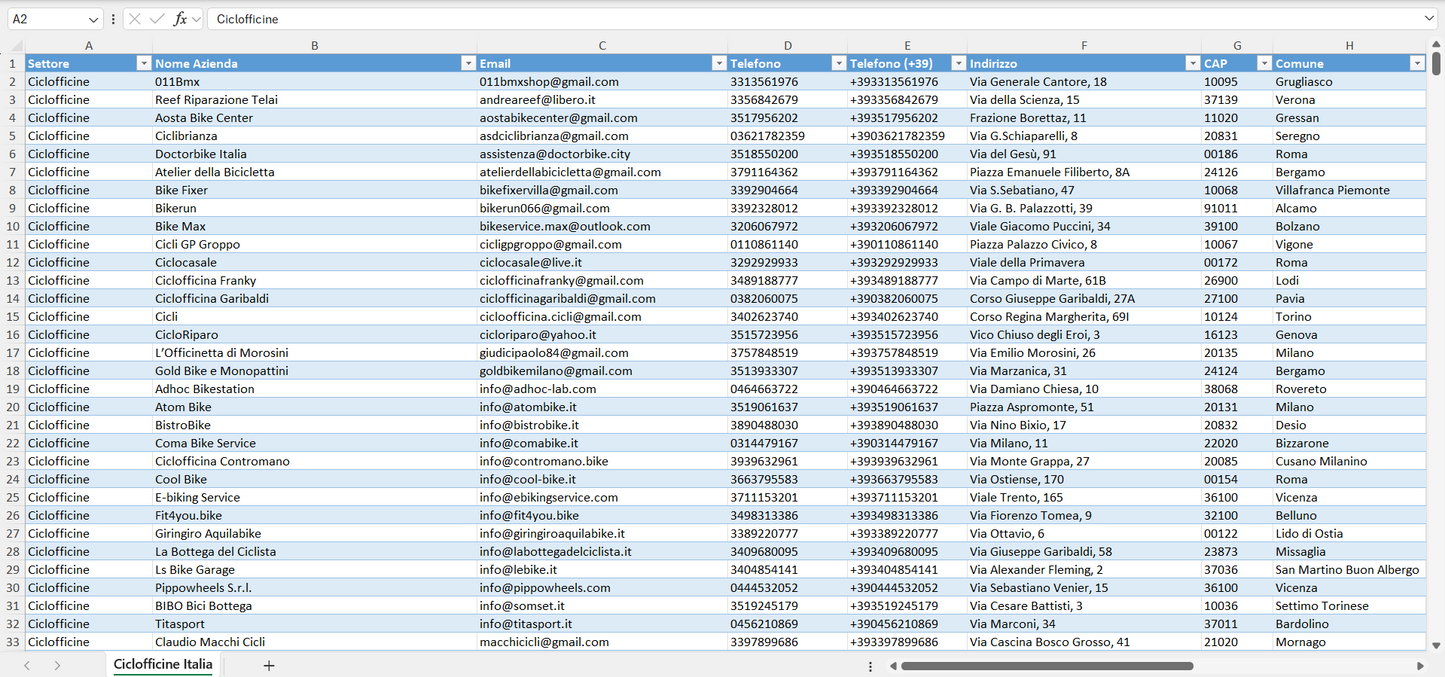Open the CAP column filter dropdown
This screenshot has width=1445, height=677.
pyautogui.click(x=1264, y=63)
